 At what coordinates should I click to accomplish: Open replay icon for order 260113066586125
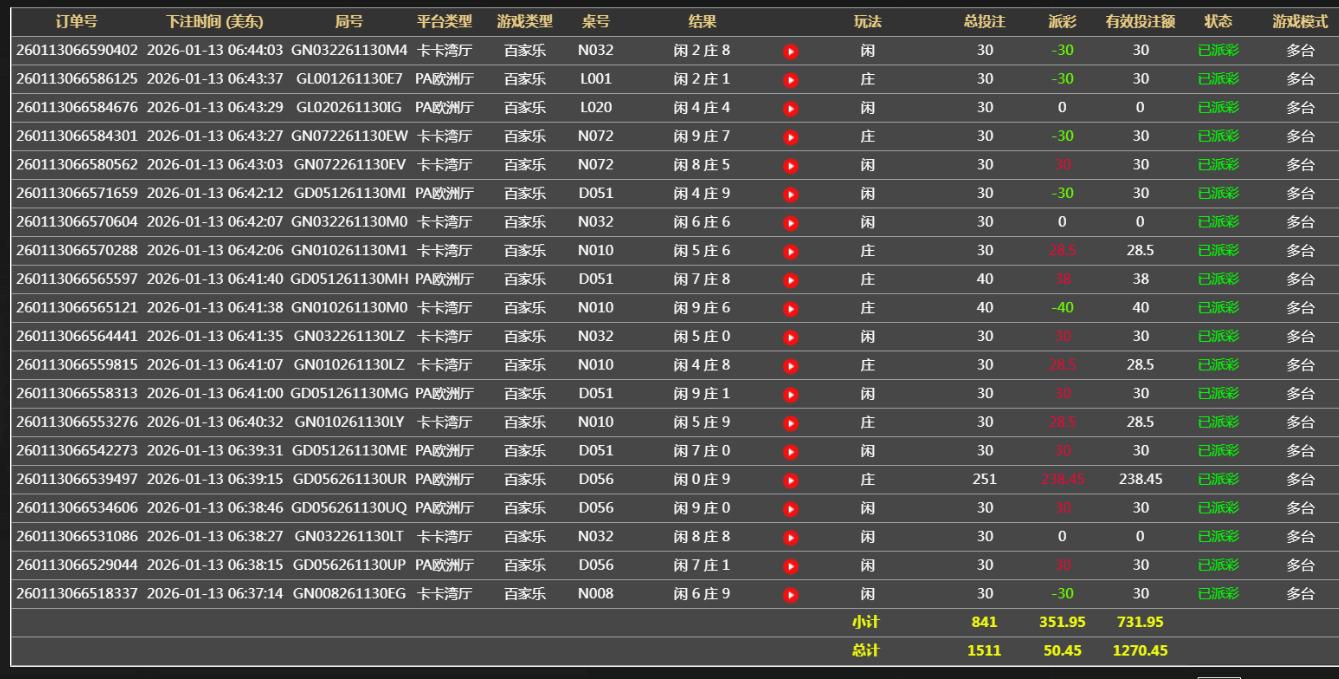791,79
